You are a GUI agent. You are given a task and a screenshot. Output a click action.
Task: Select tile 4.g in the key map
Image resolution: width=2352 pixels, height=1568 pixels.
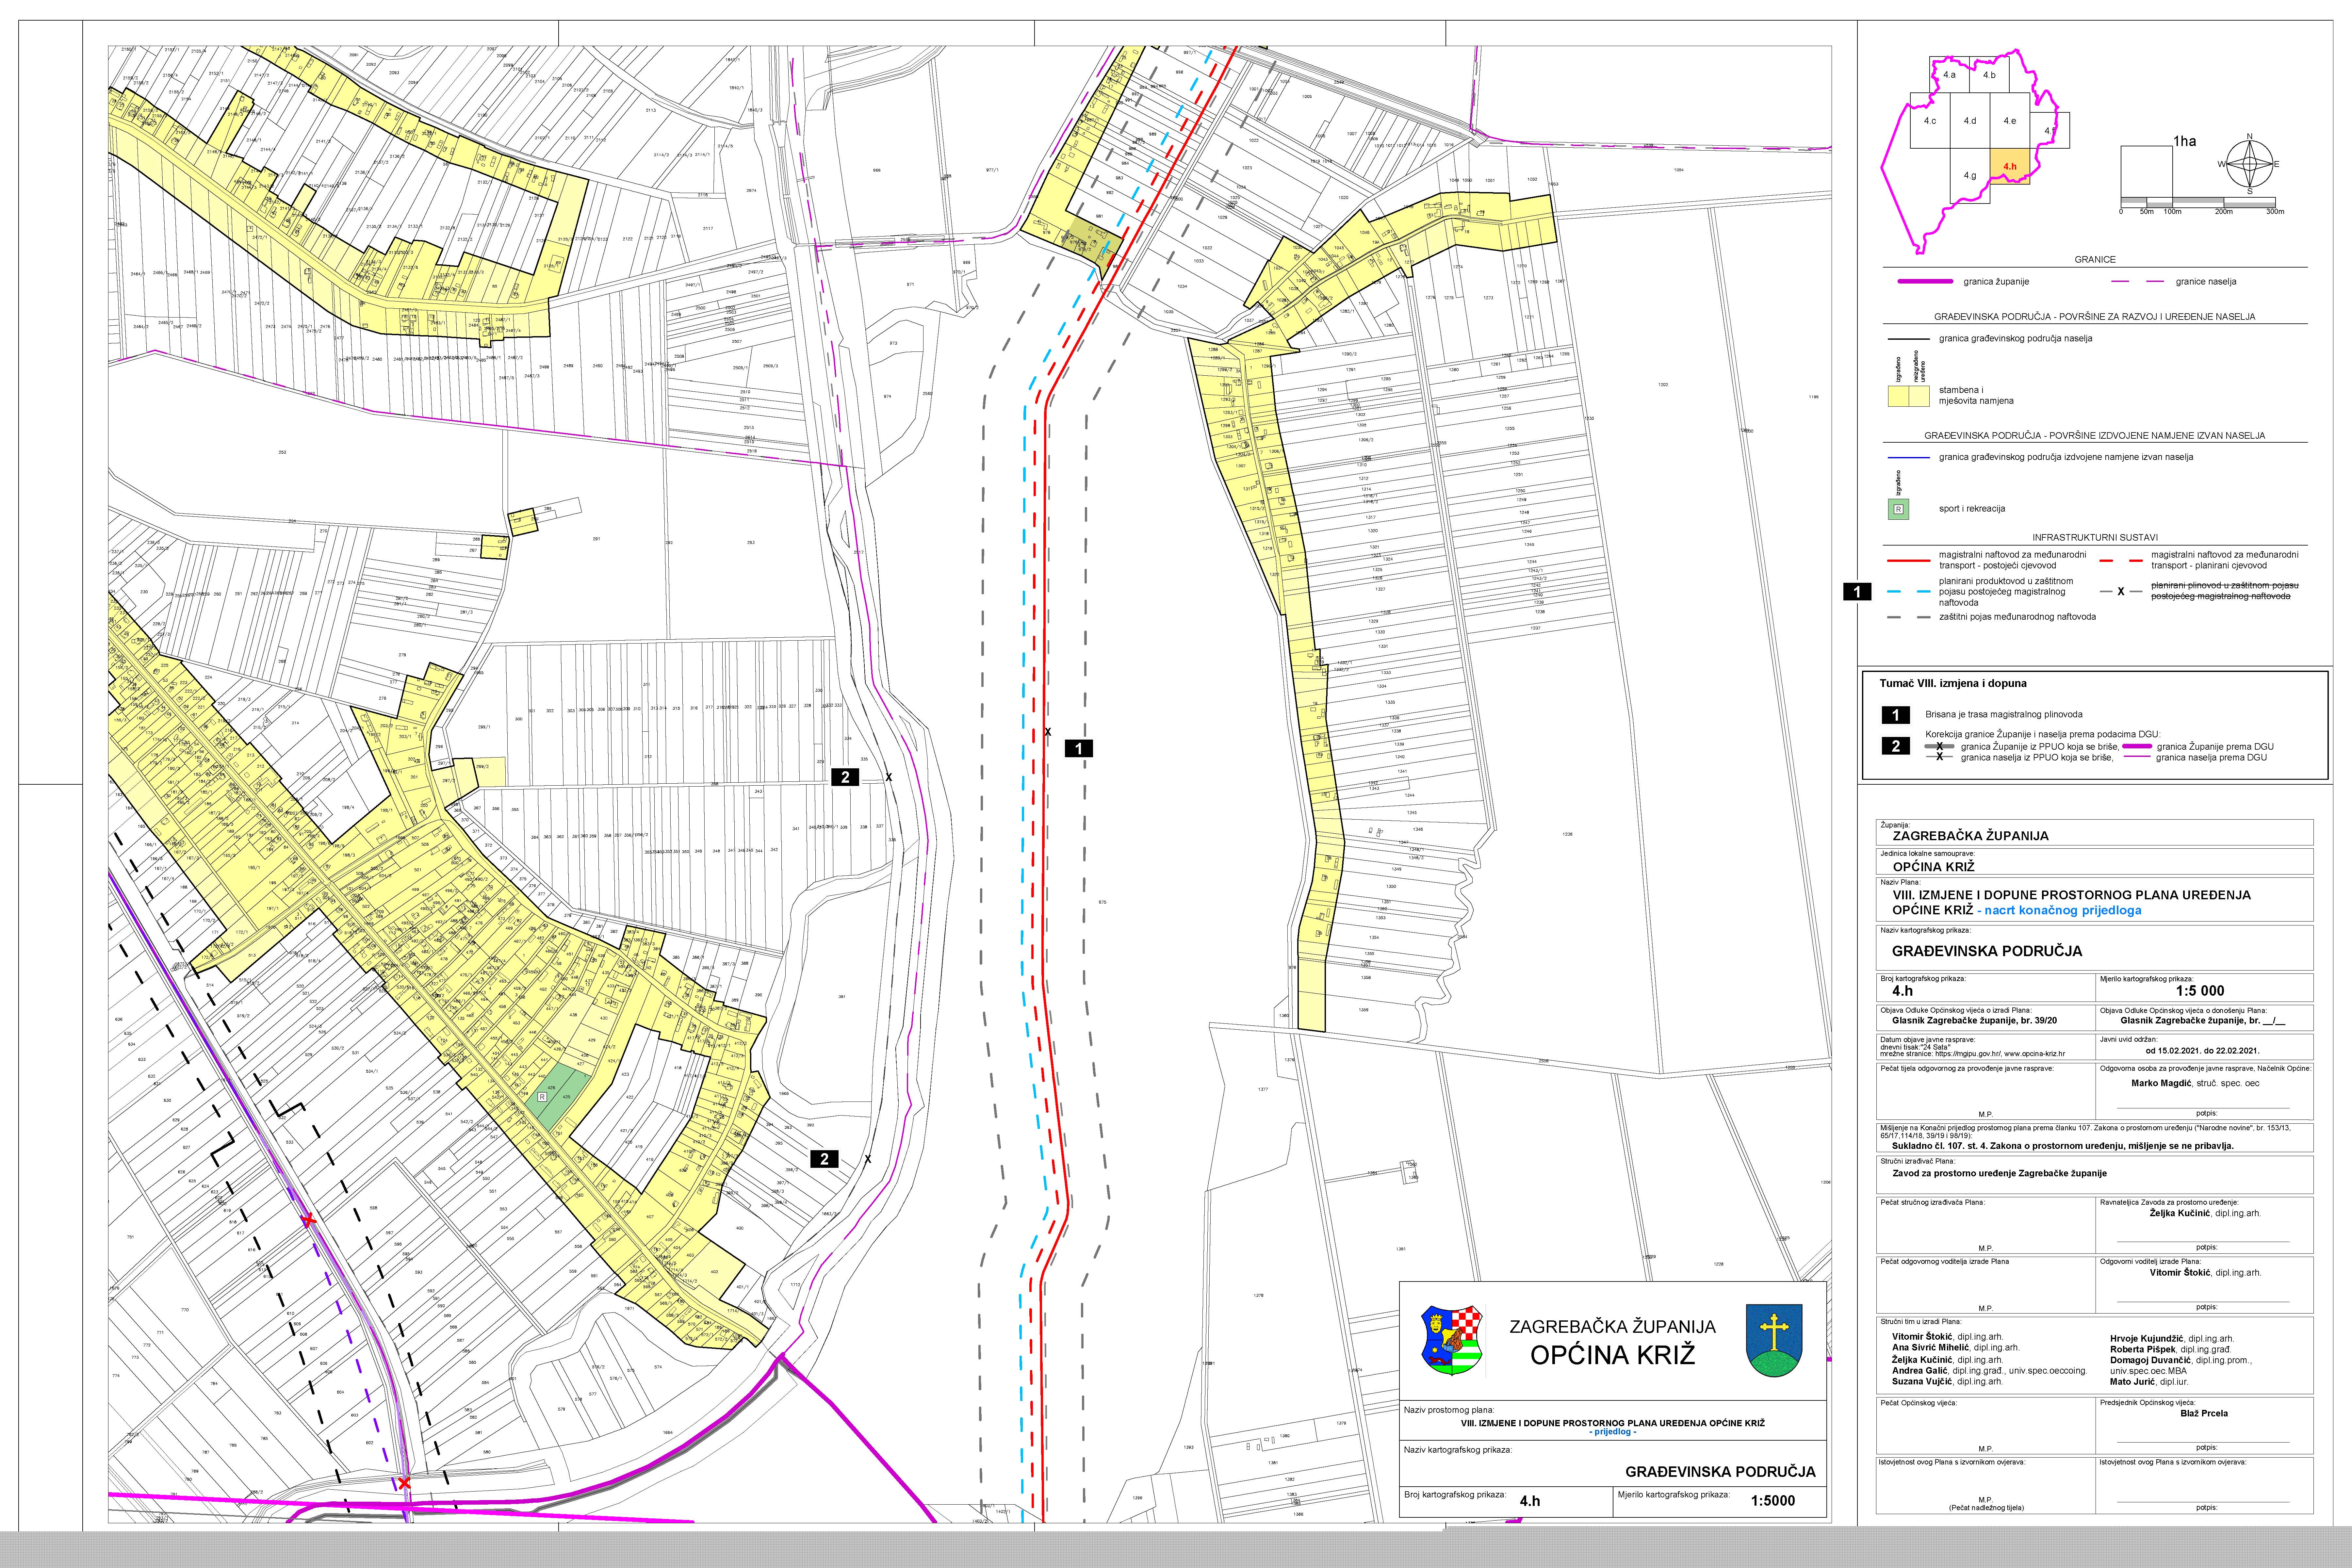click(1970, 176)
